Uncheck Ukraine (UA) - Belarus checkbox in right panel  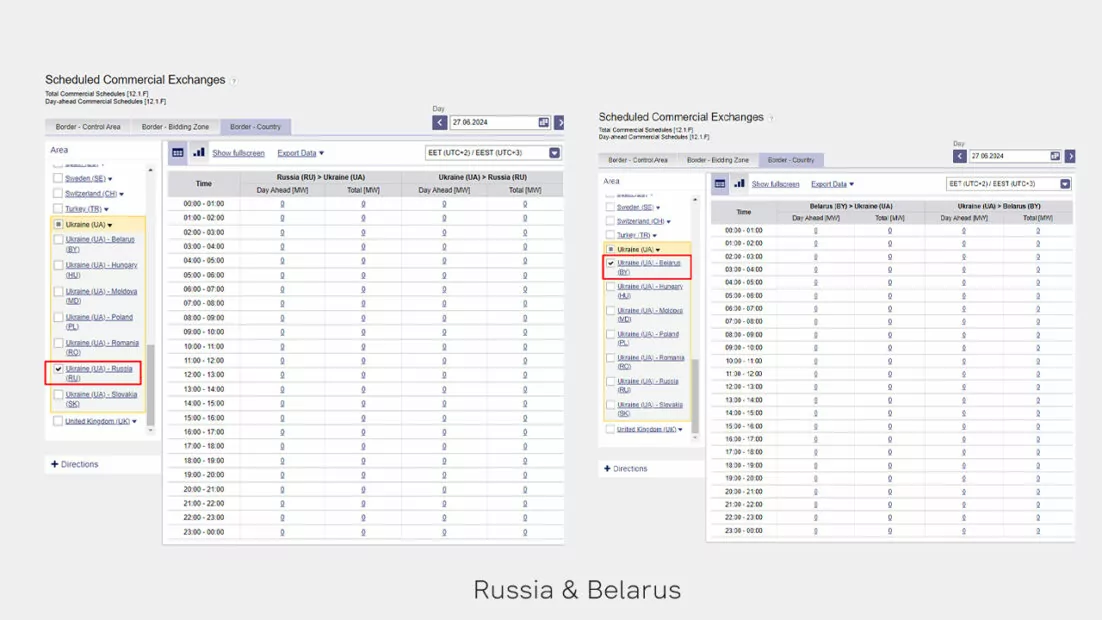(x=611, y=264)
